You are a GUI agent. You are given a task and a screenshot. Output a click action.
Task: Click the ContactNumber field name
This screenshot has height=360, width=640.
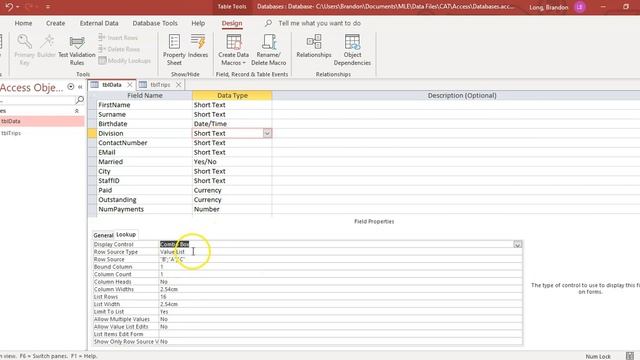[144, 143]
